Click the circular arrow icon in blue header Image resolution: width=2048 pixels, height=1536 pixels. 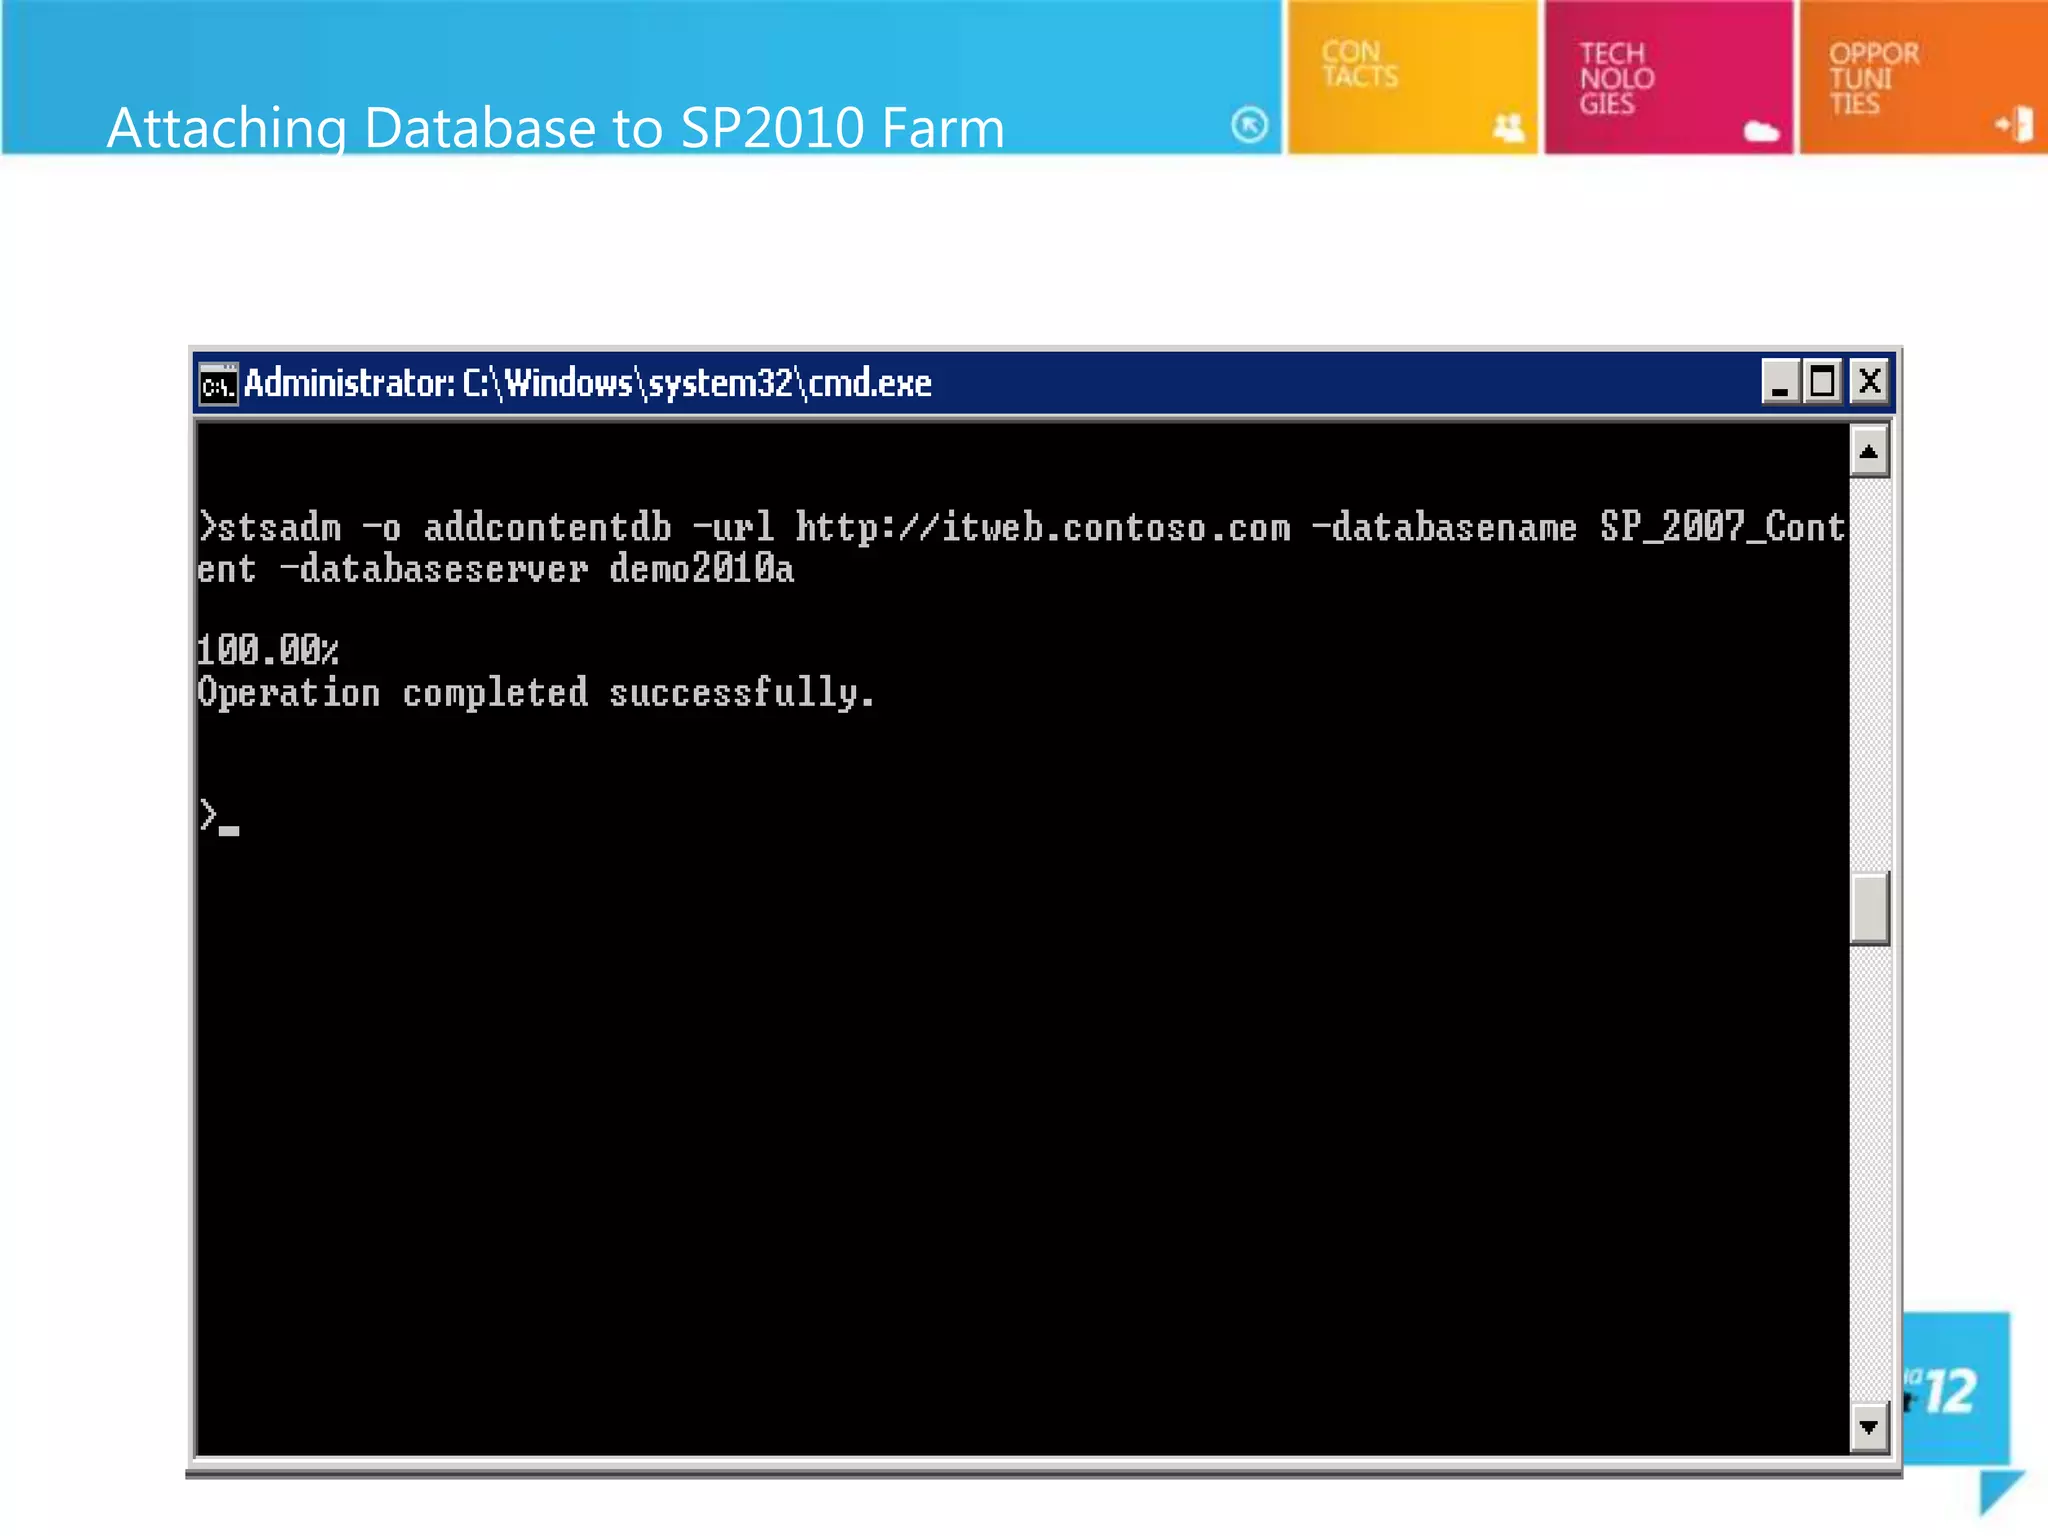pyautogui.click(x=1249, y=125)
